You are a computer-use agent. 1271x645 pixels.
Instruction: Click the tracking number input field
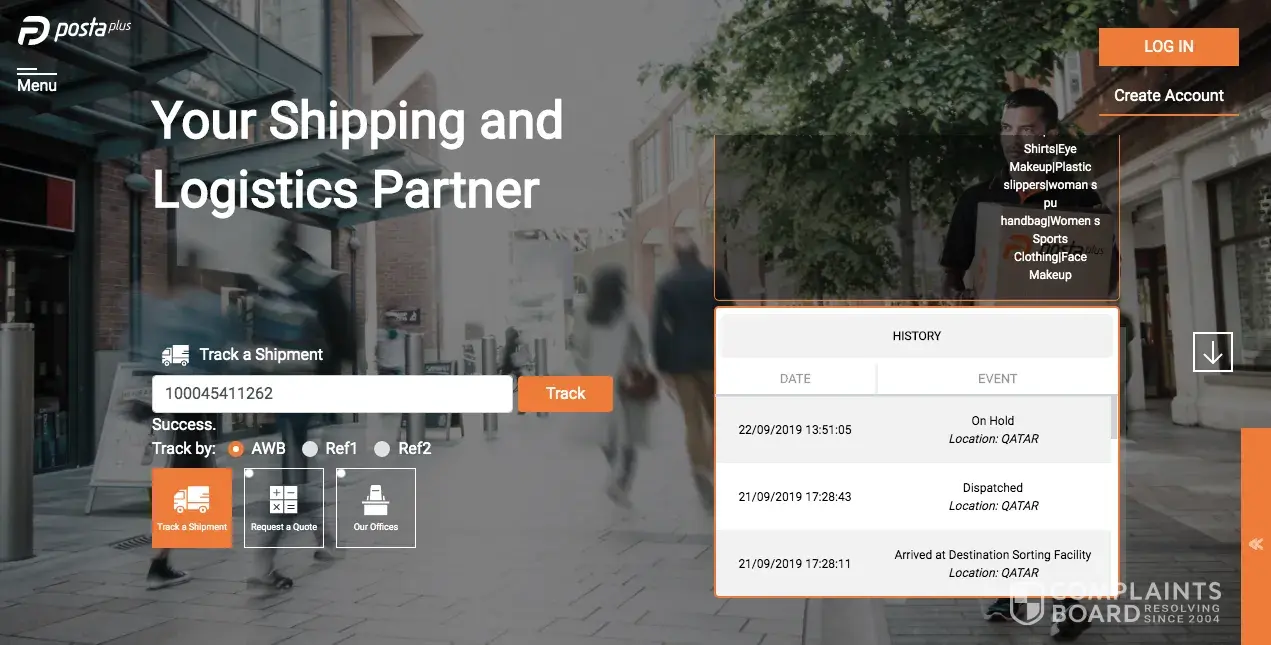click(x=332, y=394)
